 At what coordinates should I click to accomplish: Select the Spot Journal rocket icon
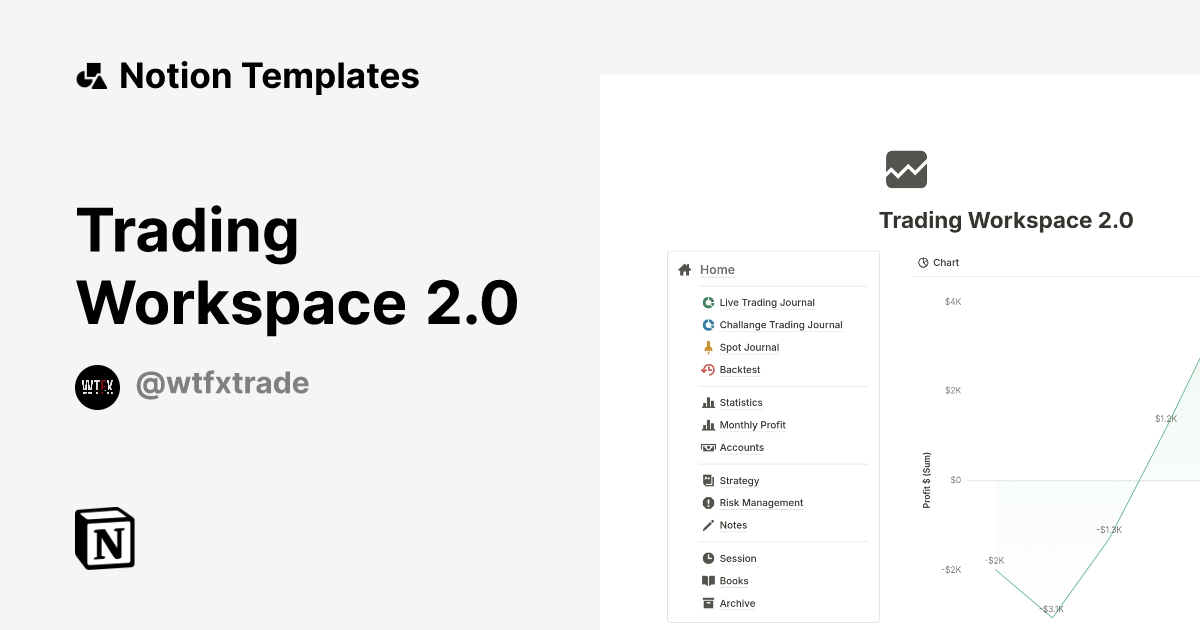click(708, 347)
